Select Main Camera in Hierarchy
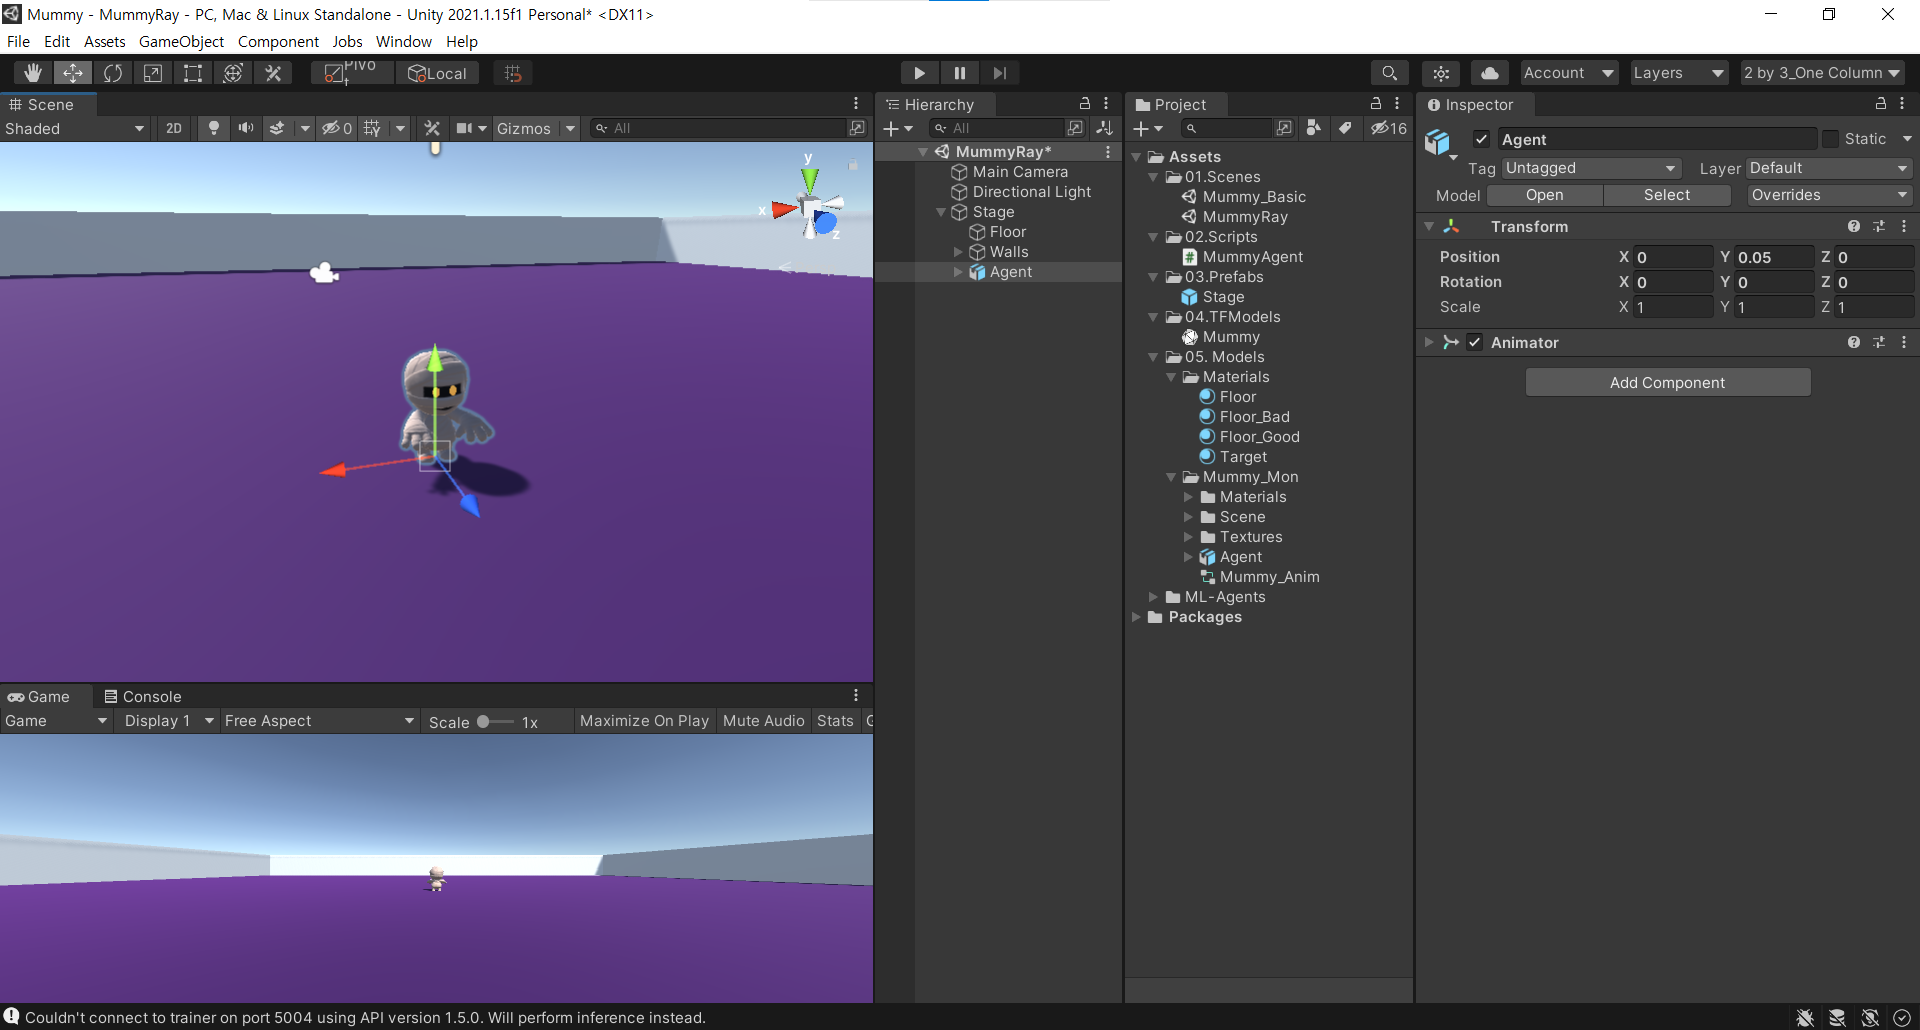The image size is (1920, 1030). coord(1020,172)
